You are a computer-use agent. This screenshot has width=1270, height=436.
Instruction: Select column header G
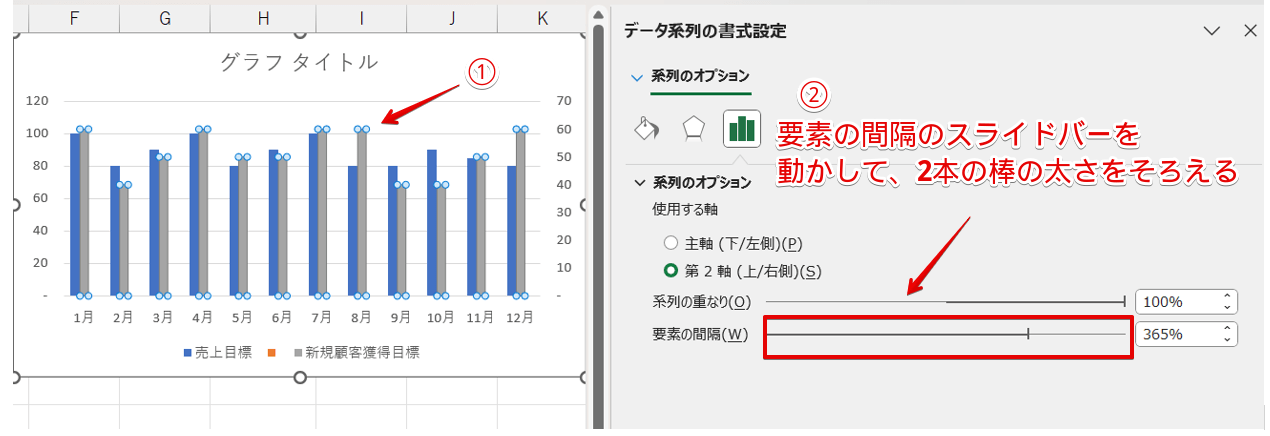[164, 17]
